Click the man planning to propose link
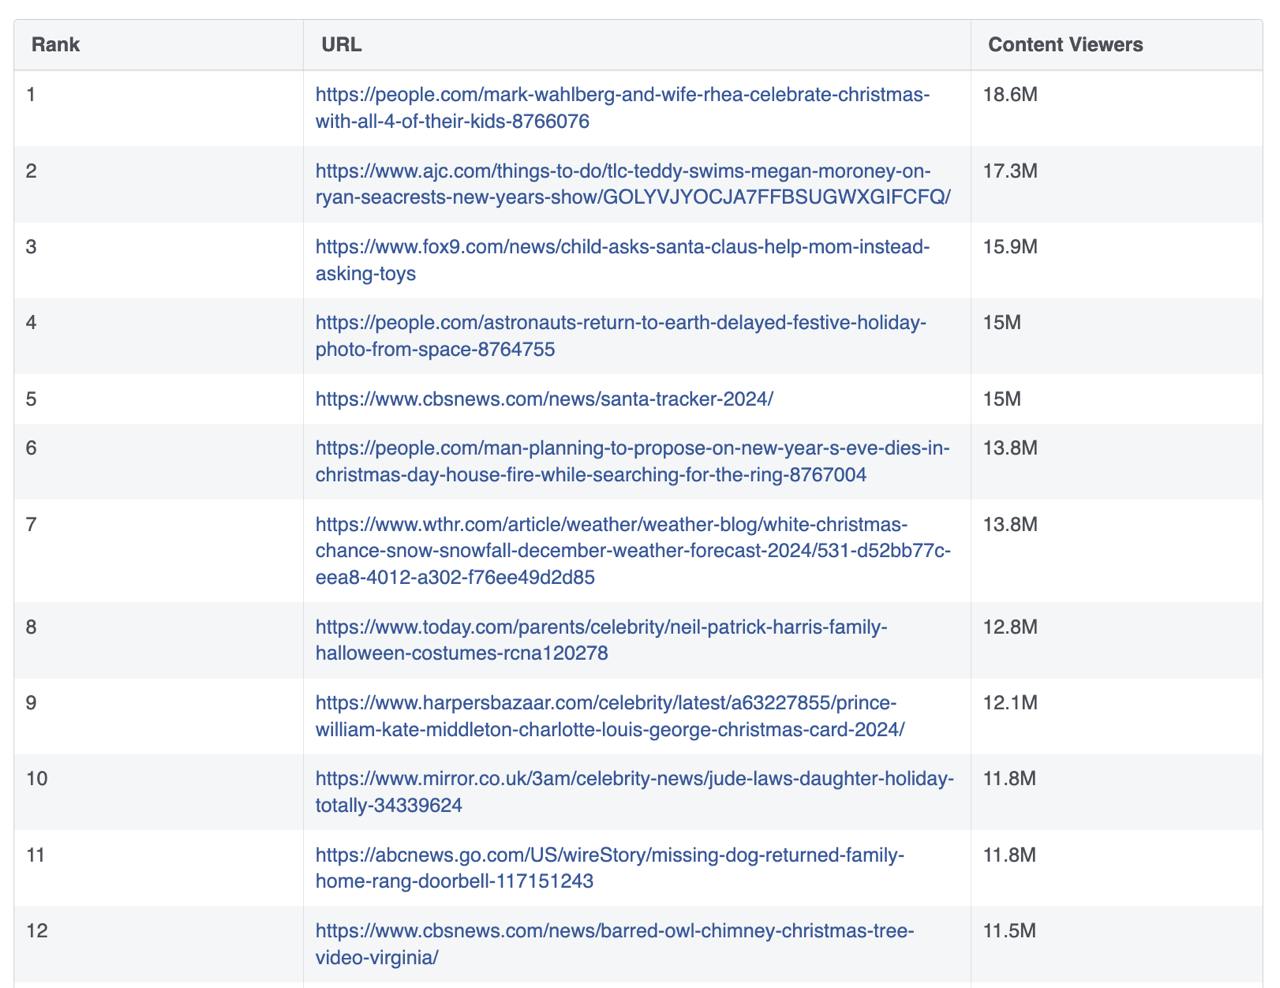 [632, 448]
